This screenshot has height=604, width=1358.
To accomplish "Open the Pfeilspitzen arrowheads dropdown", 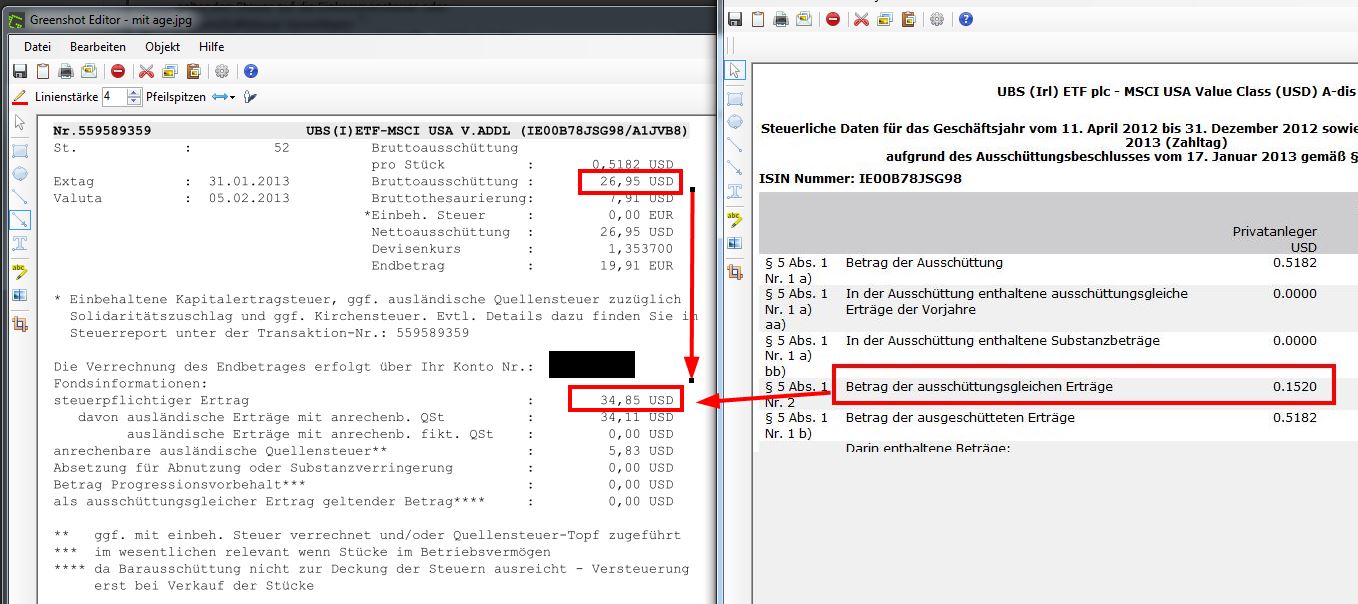I will (223, 97).
